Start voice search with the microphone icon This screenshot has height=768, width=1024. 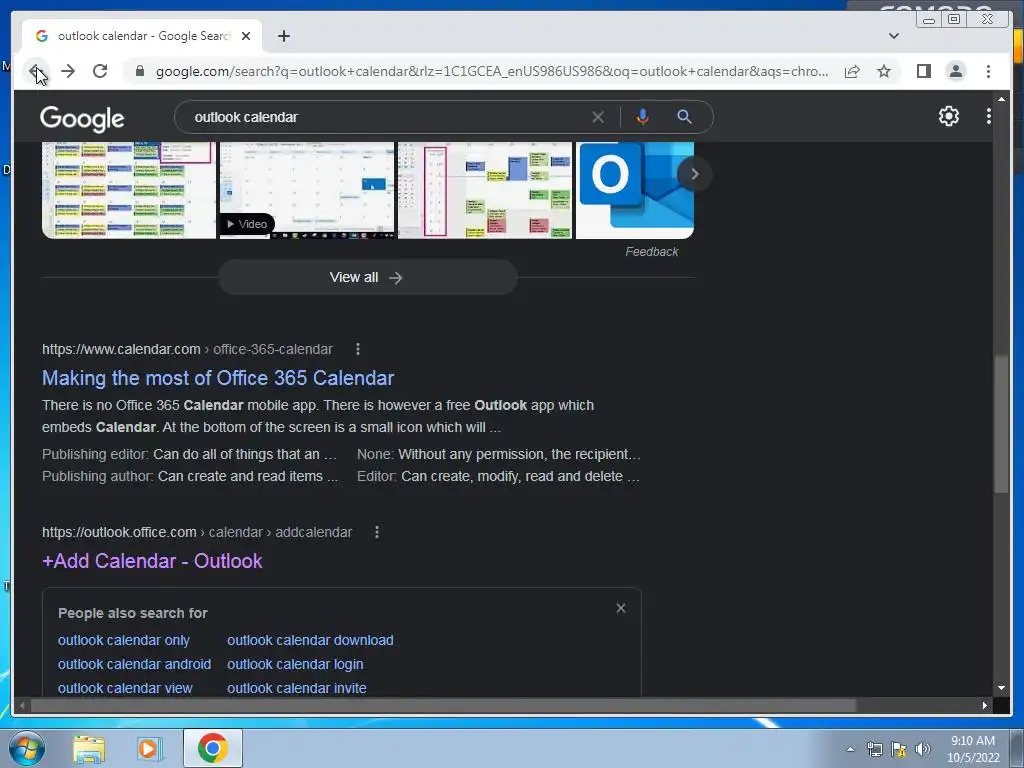pyautogui.click(x=643, y=118)
